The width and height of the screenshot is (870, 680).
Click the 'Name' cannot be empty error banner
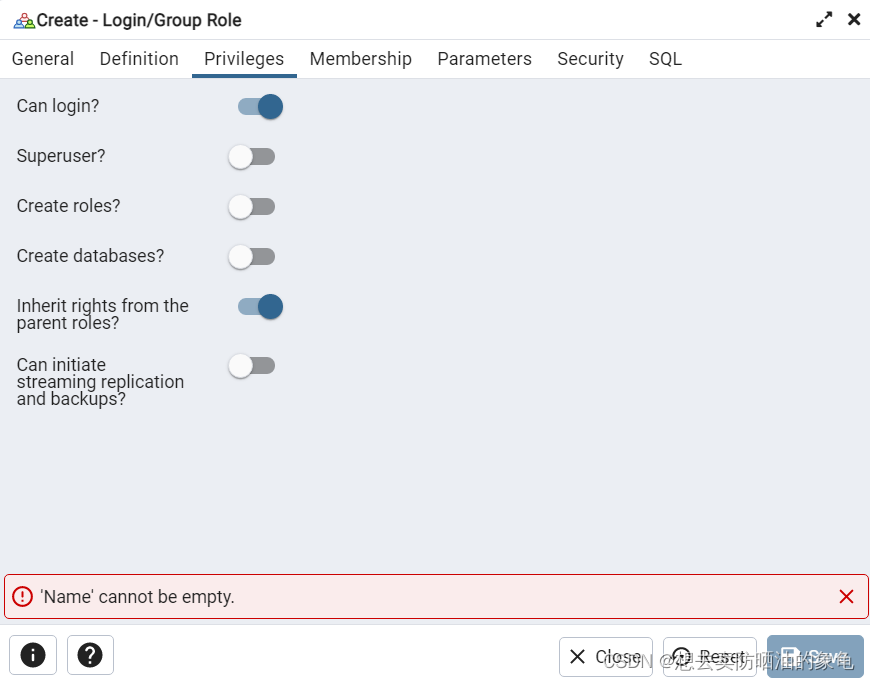click(400, 596)
